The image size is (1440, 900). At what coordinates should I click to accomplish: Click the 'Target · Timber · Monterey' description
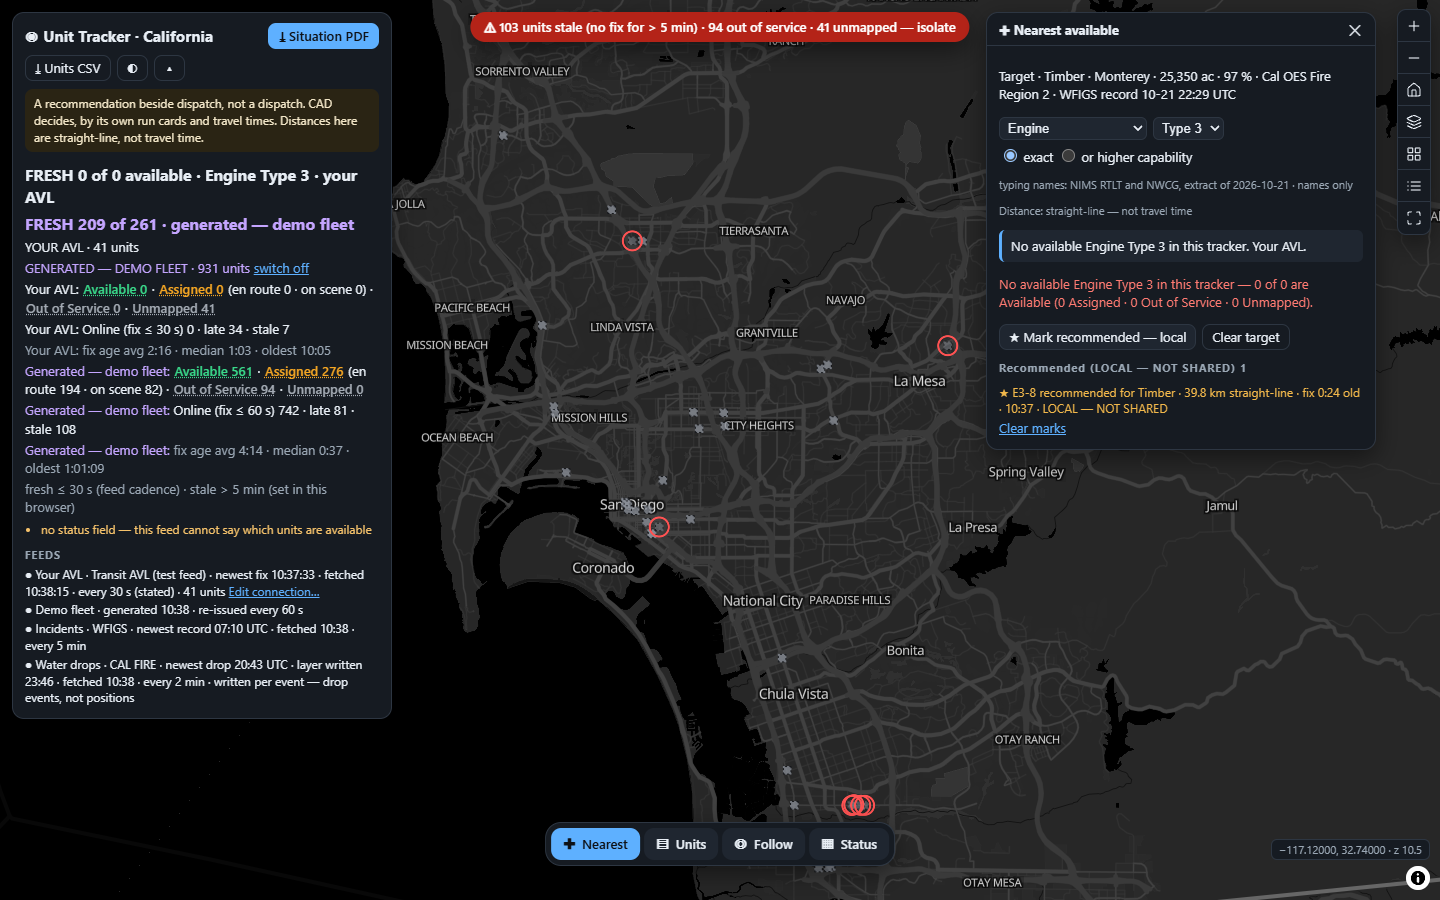point(1165,85)
